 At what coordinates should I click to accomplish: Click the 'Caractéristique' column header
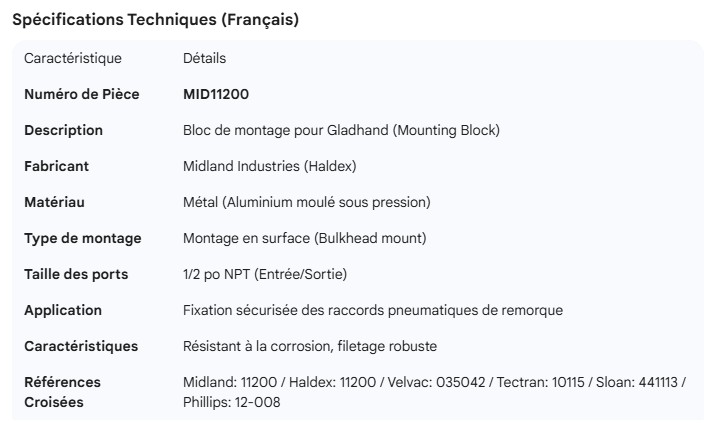pos(72,58)
